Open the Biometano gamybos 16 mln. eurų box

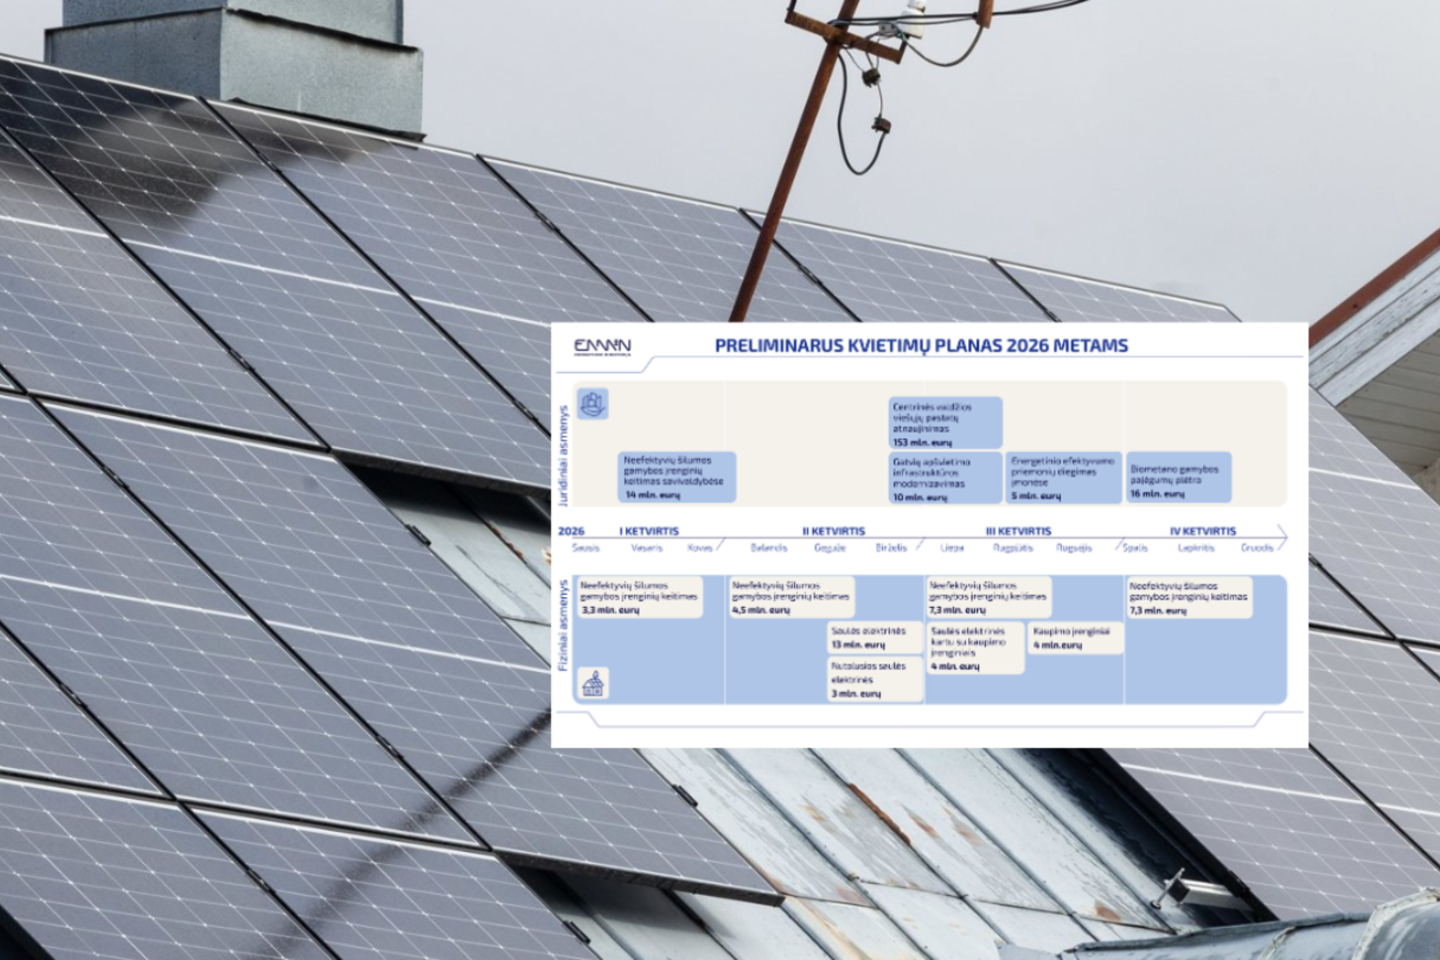[x=1178, y=478]
